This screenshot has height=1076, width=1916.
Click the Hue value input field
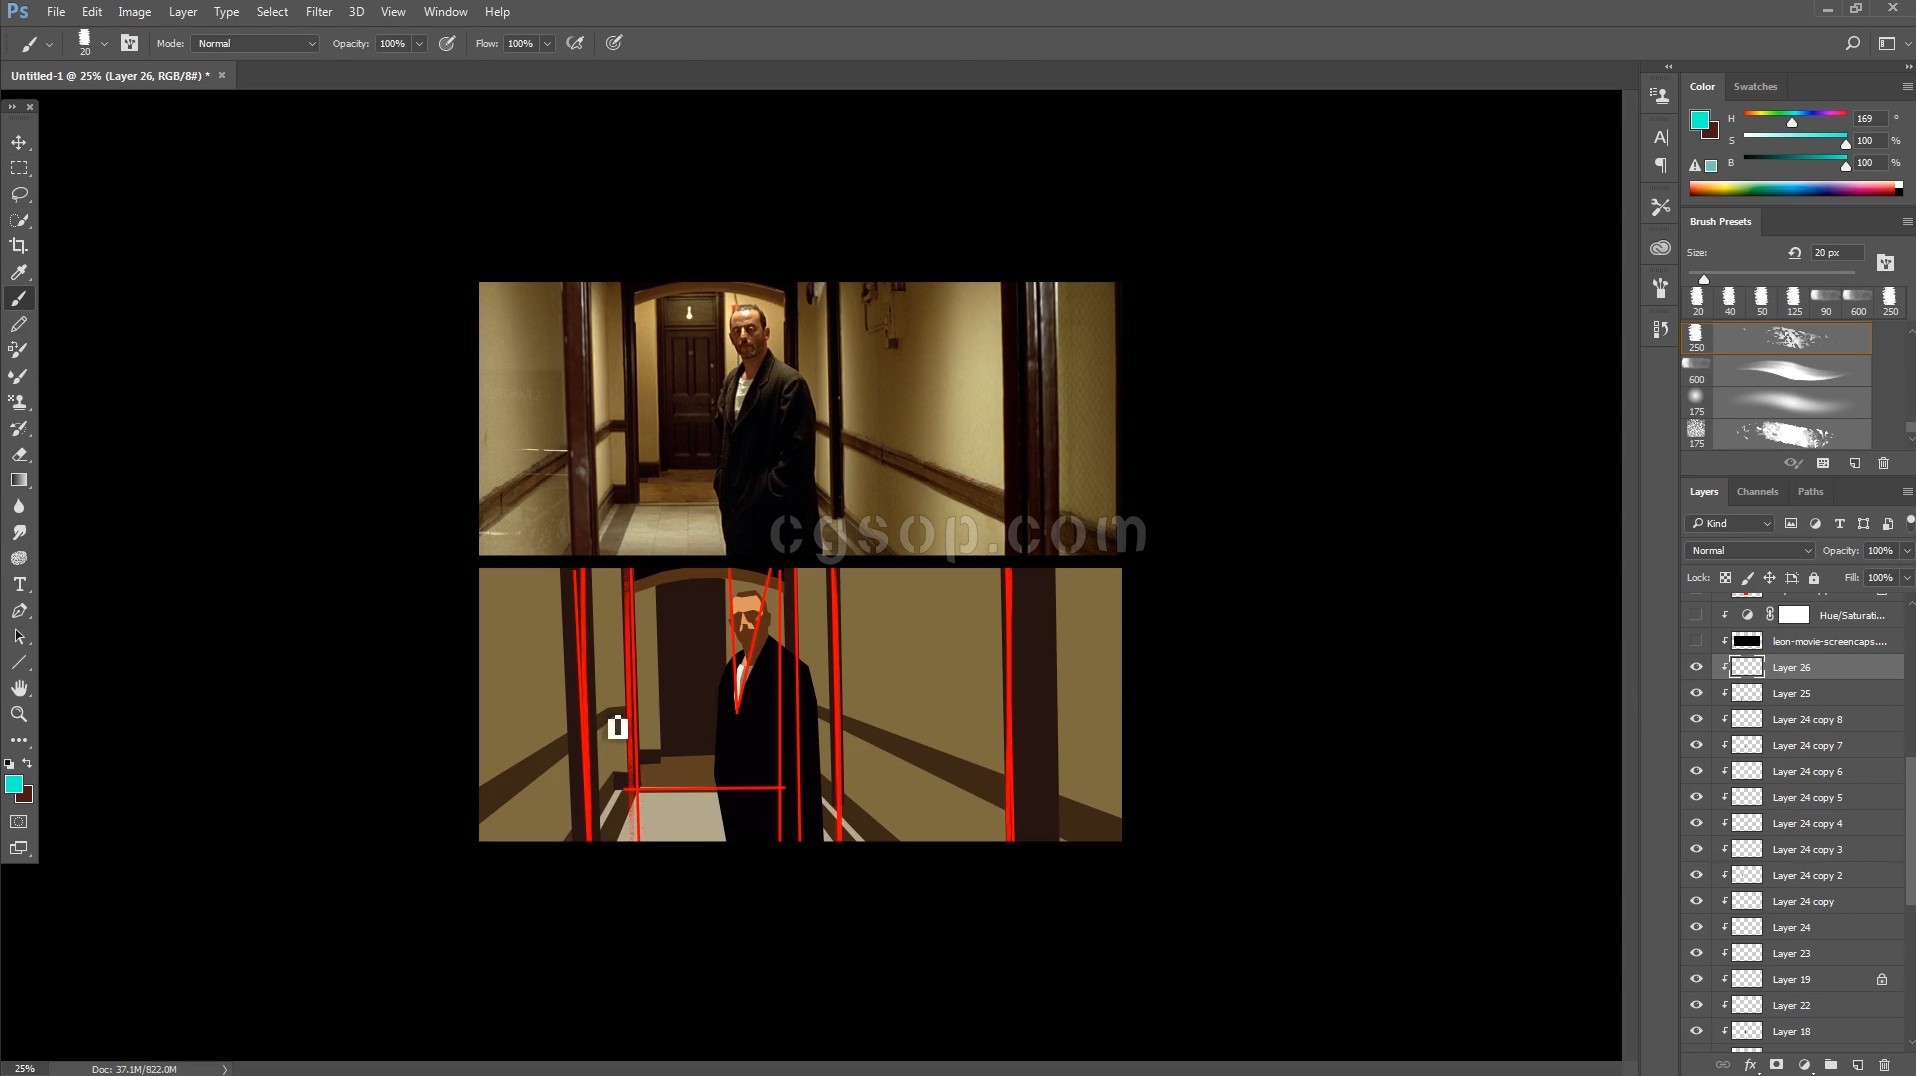pos(1869,118)
